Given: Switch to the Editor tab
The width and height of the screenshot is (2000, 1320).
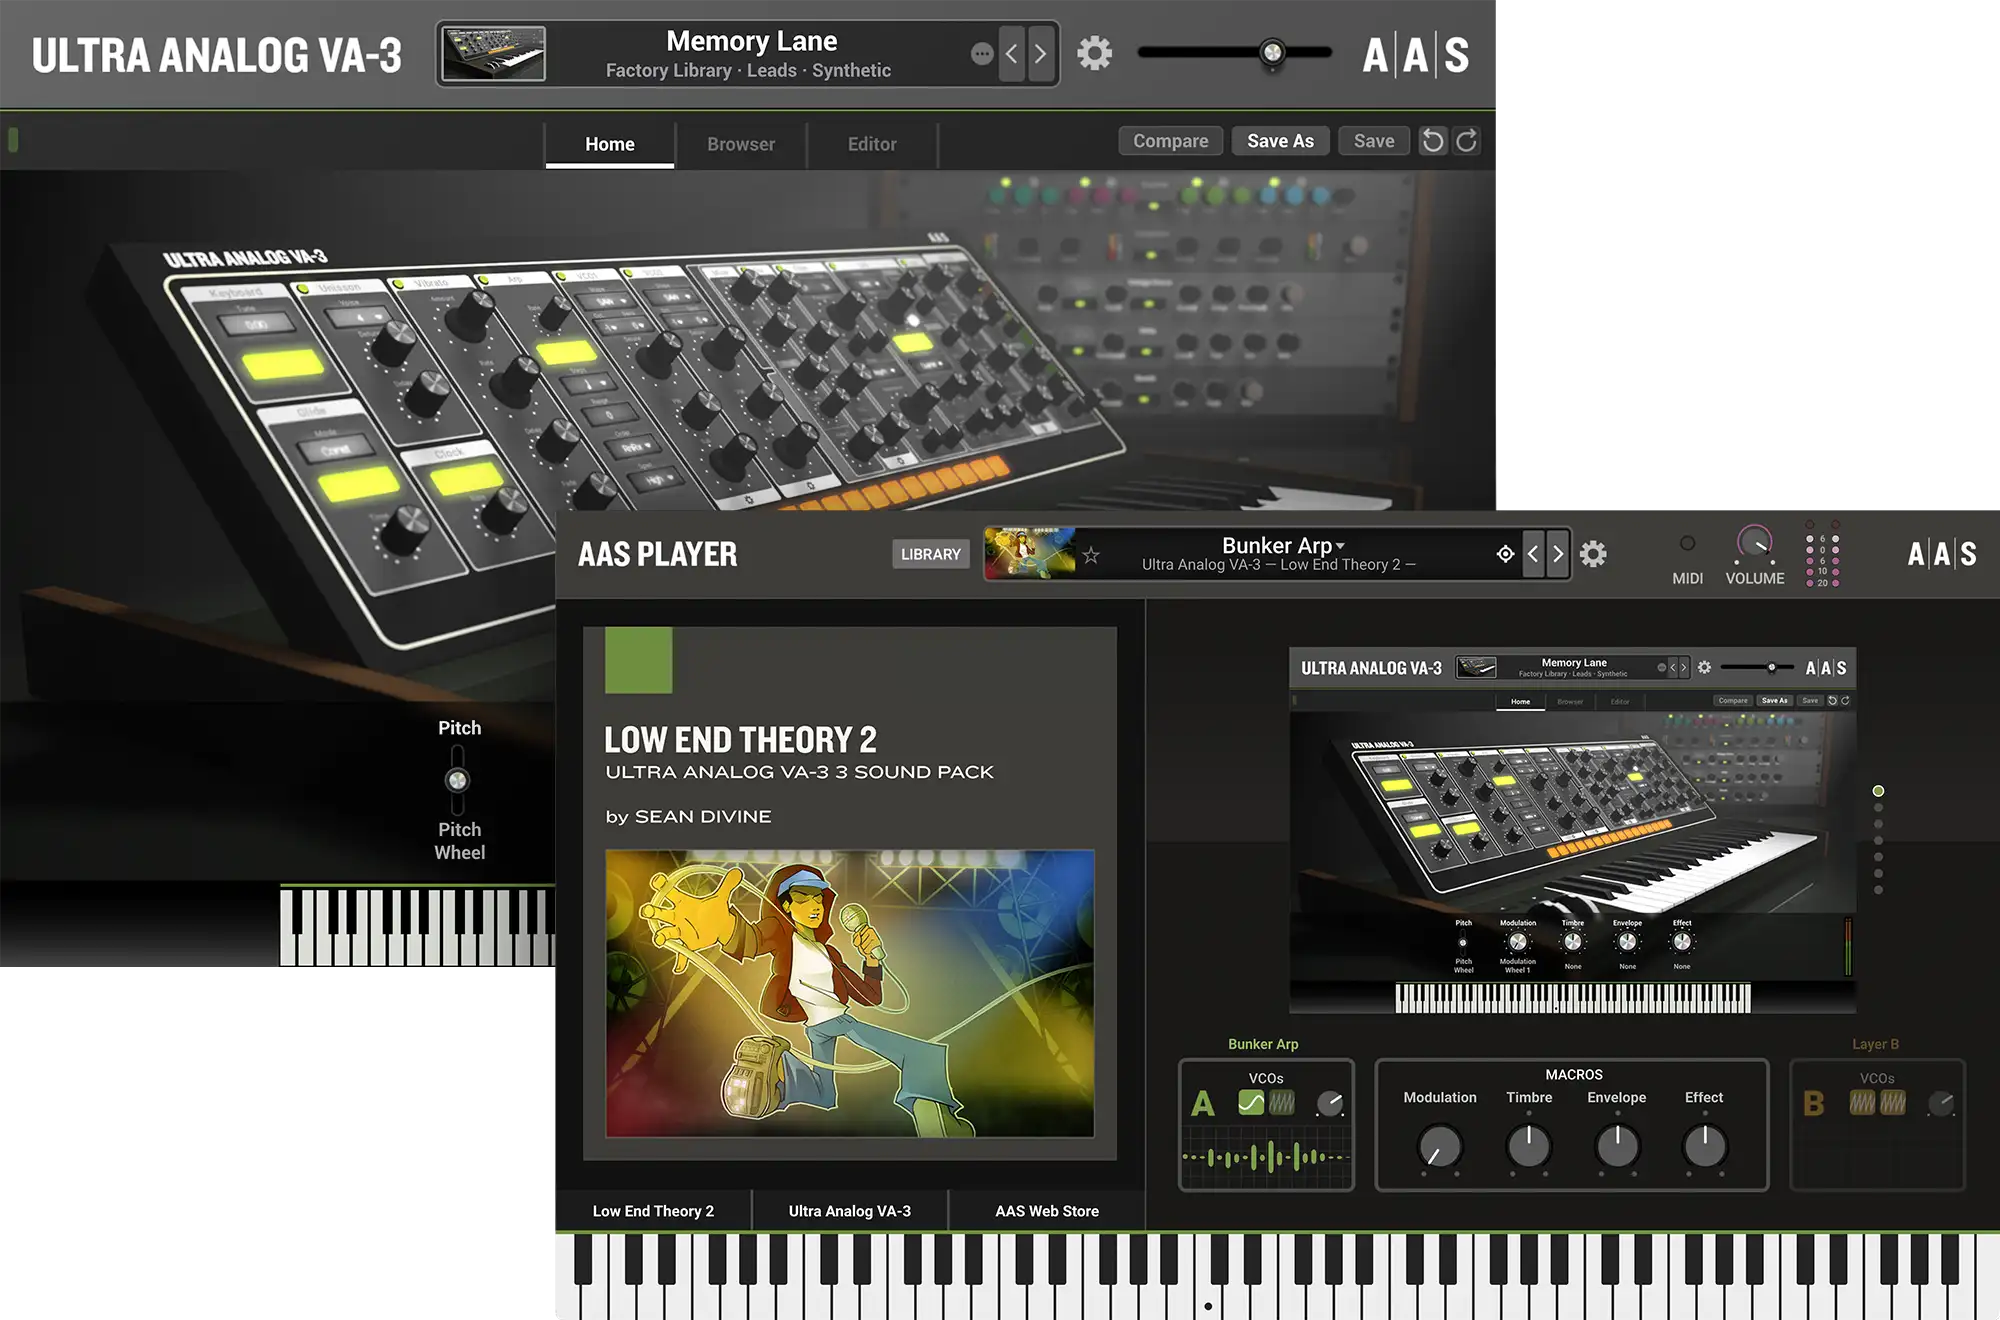Looking at the screenshot, I should [x=872, y=144].
